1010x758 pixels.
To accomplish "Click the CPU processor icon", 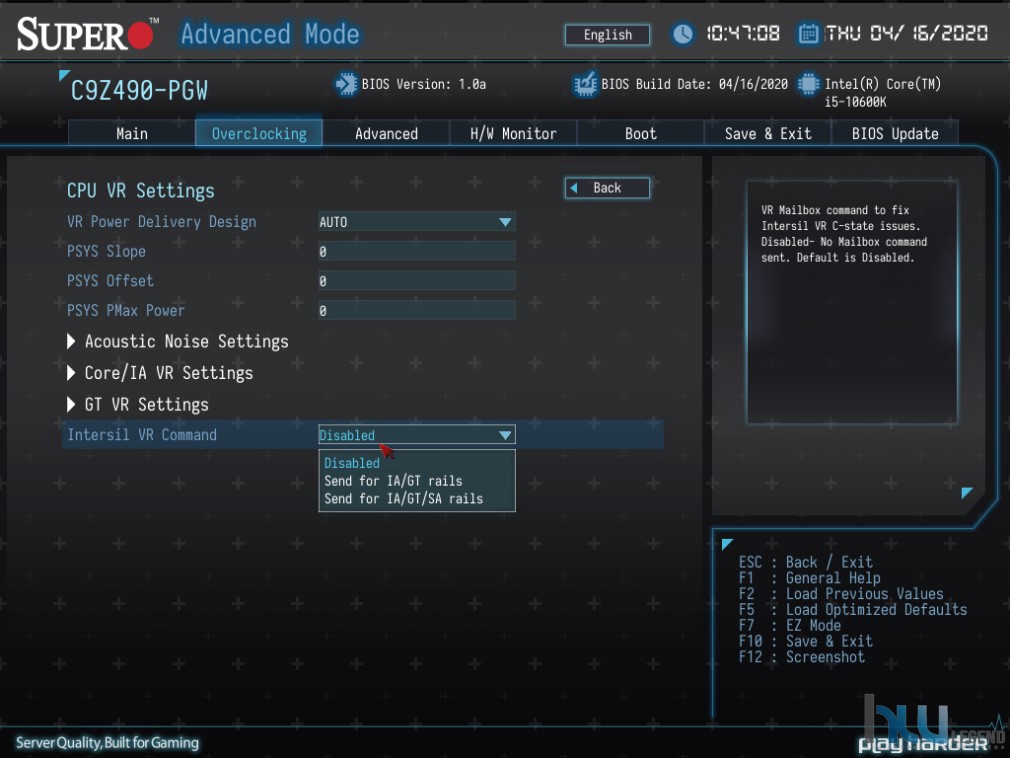I will (x=808, y=84).
